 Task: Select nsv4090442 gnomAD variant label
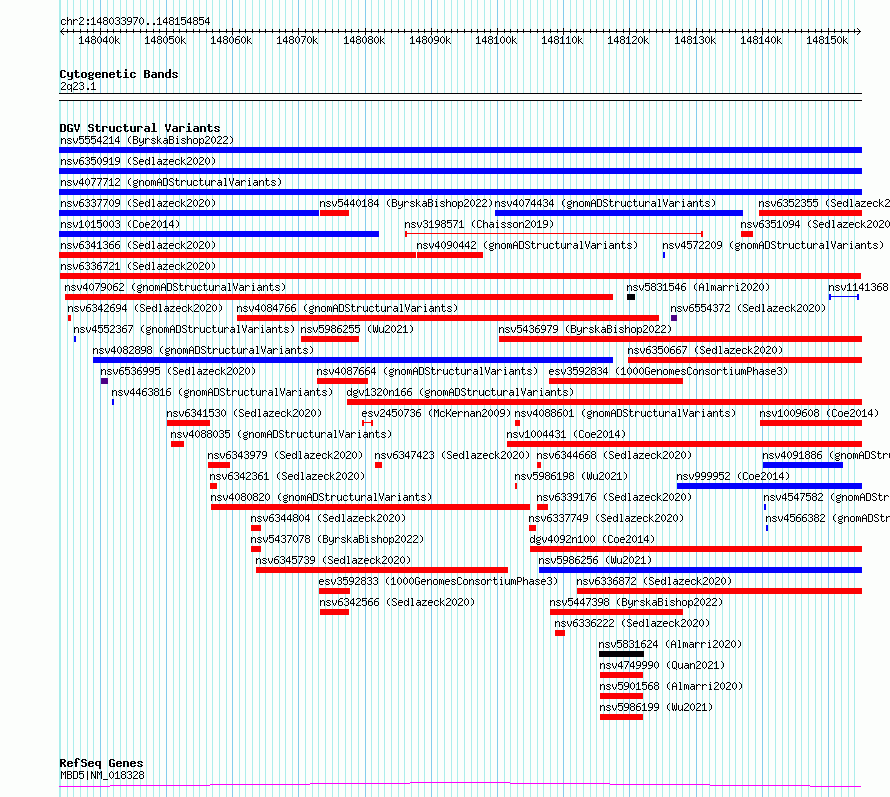(527, 245)
